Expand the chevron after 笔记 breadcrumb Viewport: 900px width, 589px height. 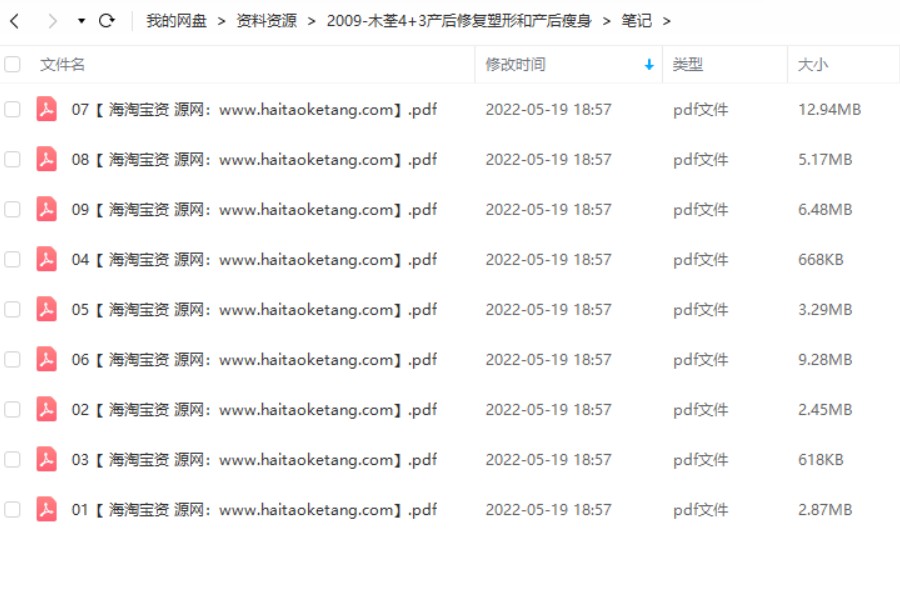tap(666, 21)
